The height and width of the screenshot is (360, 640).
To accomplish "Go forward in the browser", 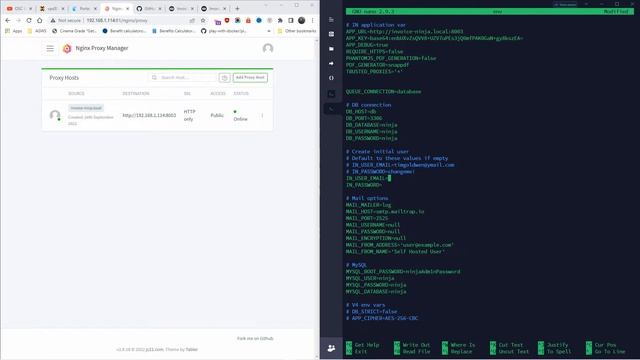I will click(x=18, y=20).
